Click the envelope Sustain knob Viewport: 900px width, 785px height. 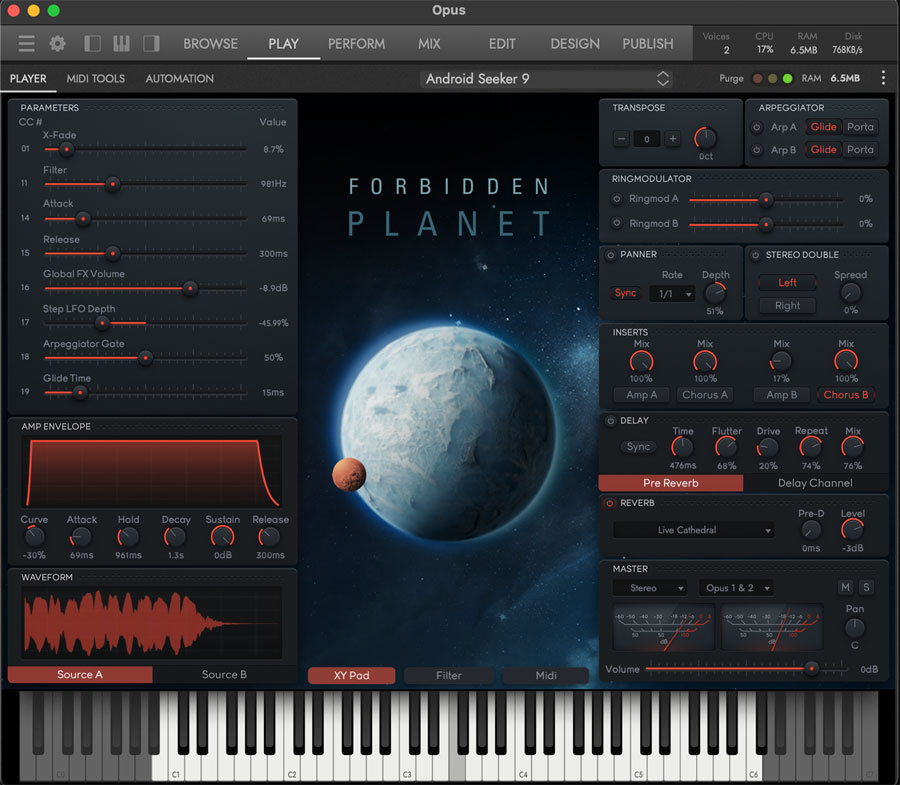222,537
